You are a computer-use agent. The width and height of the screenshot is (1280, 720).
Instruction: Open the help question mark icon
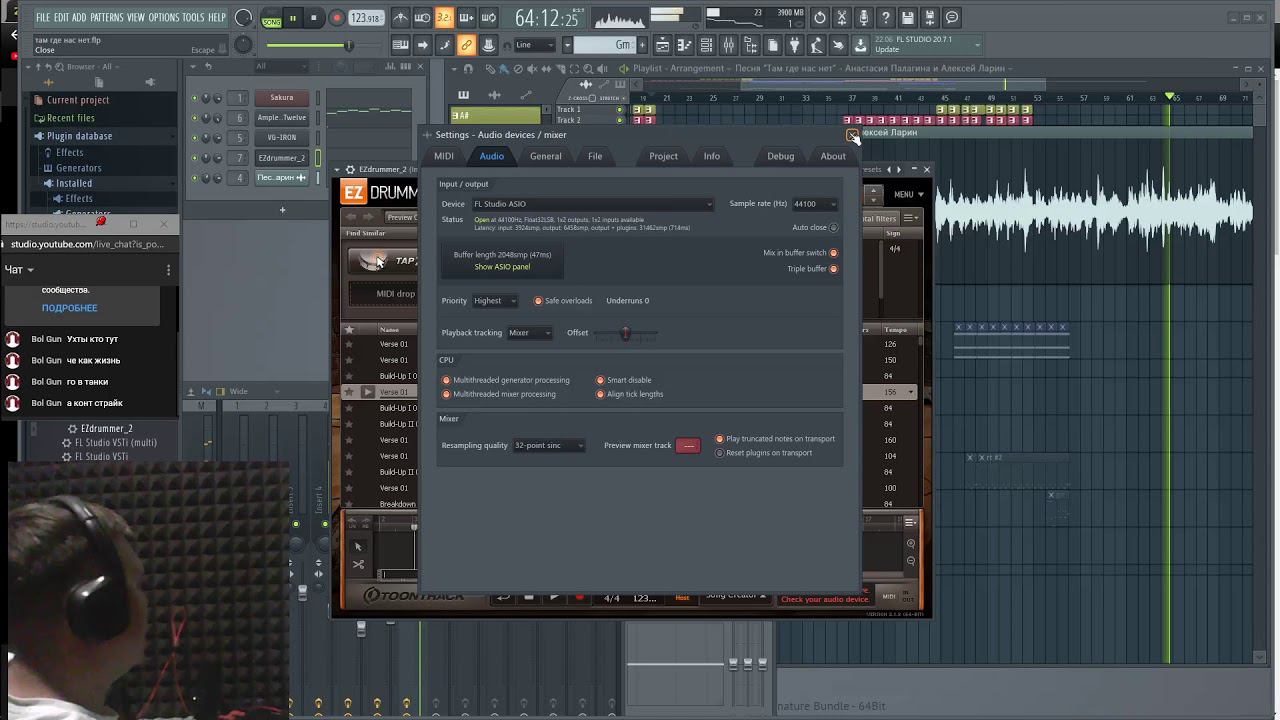[x=885, y=18]
